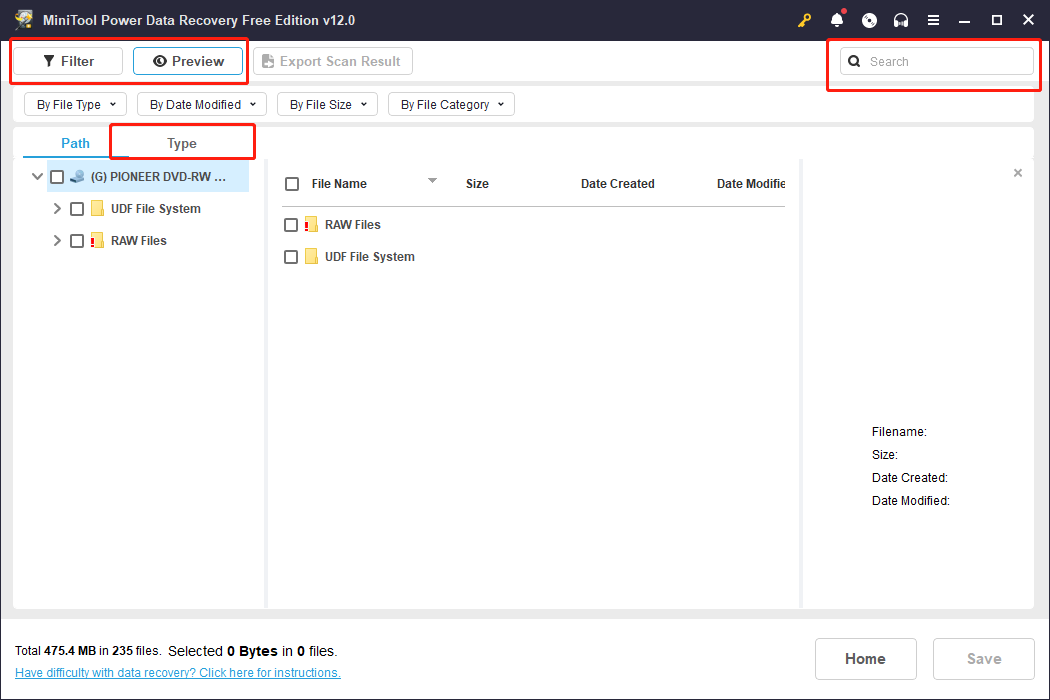Select the (G) PIONEER DVD-RW tree item
The image size is (1050, 700).
(148, 177)
